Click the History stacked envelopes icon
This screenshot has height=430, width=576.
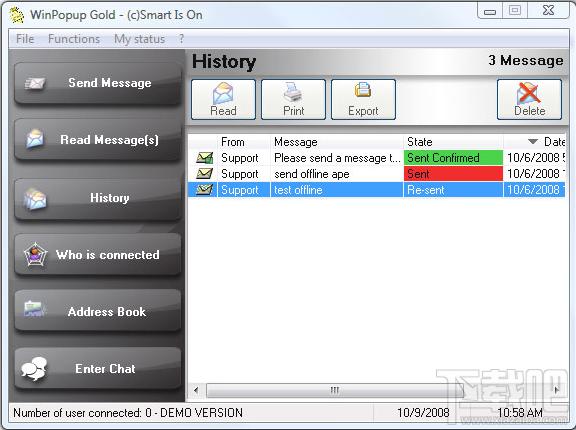[x=35, y=199]
